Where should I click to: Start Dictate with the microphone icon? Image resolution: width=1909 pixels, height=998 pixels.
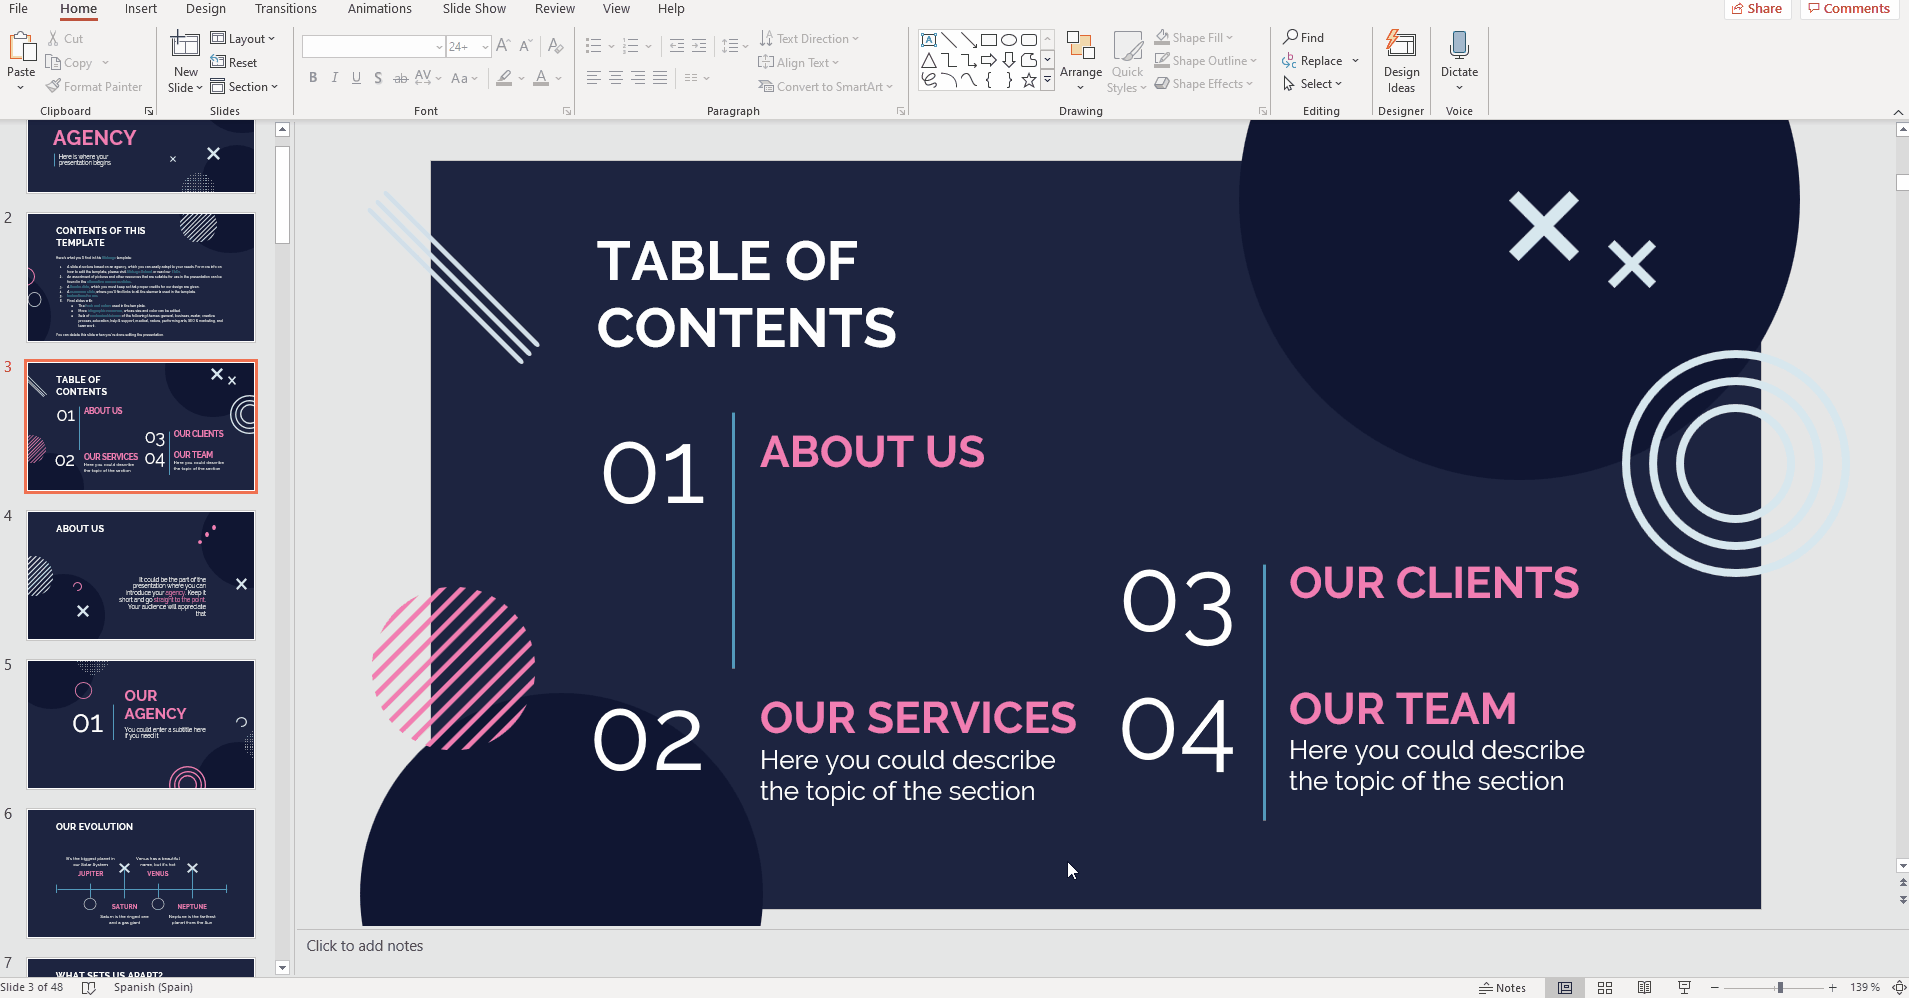click(x=1459, y=46)
